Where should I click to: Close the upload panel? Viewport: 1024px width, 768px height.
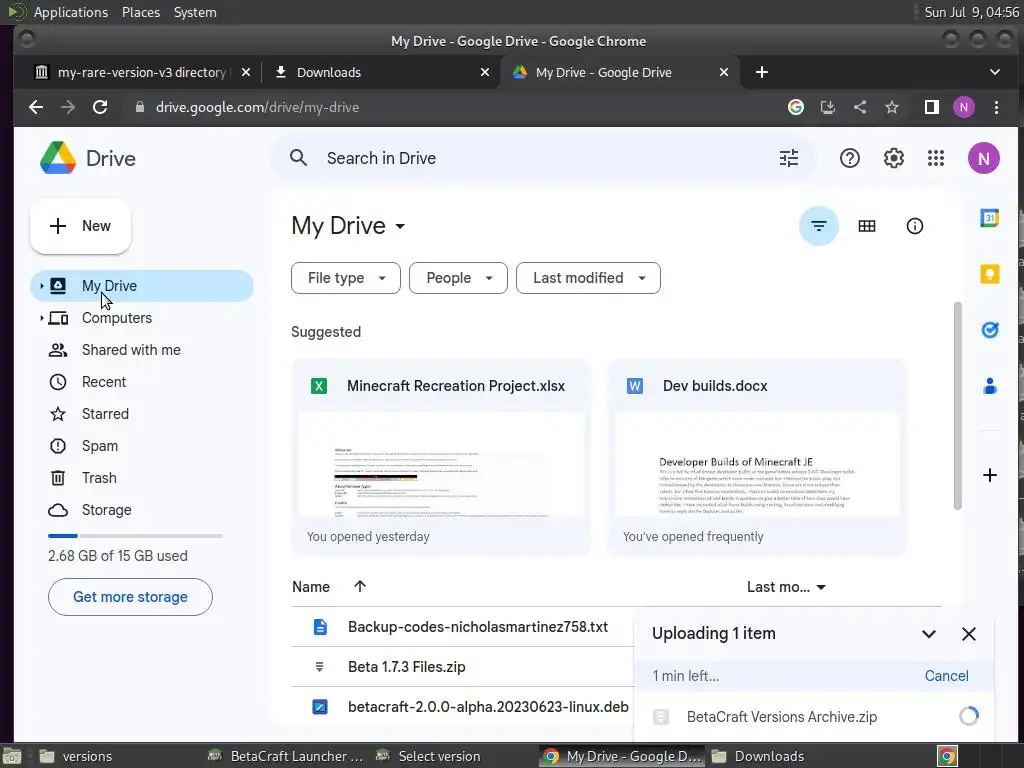[x=968, y=633]
